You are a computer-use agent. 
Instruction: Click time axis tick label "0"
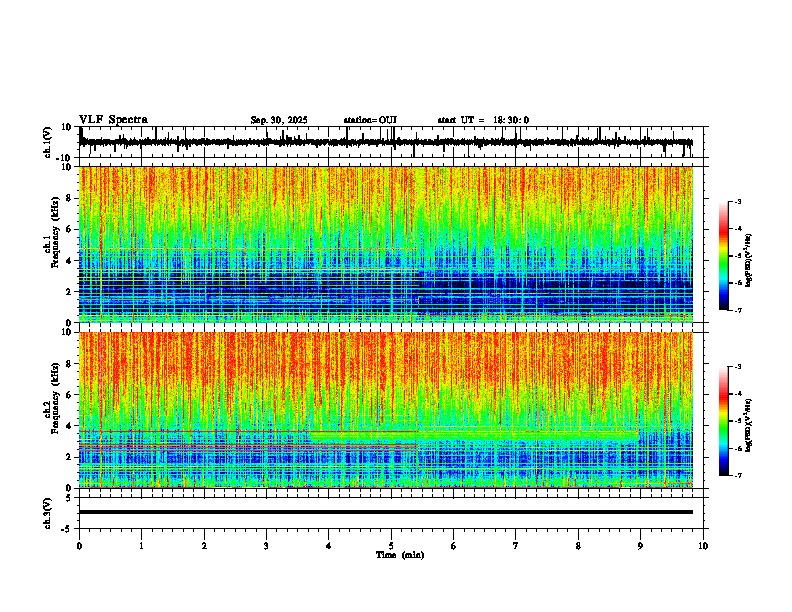pyautogui.click(x=79, y=546)
